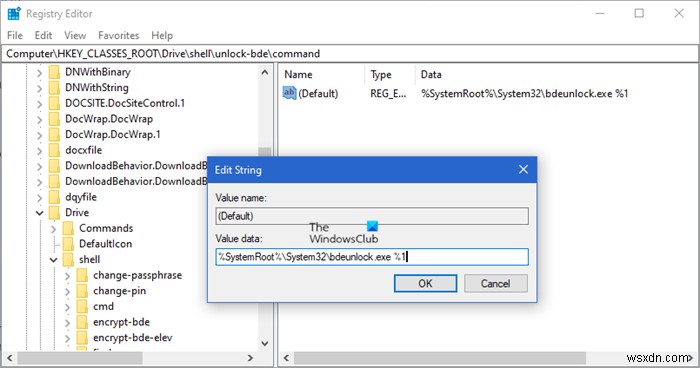Select the (Default) value name
700x368 pixels.
(x=318, y=93)
